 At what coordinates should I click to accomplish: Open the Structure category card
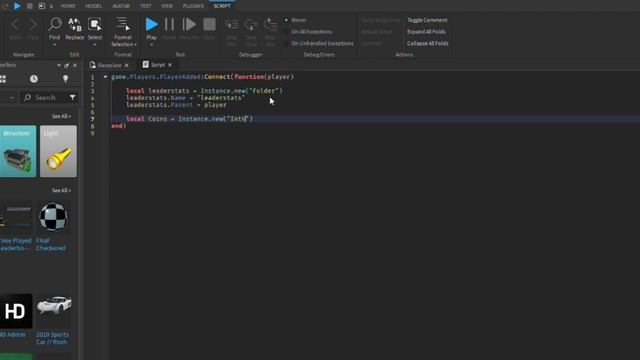(x=18, y=151)
